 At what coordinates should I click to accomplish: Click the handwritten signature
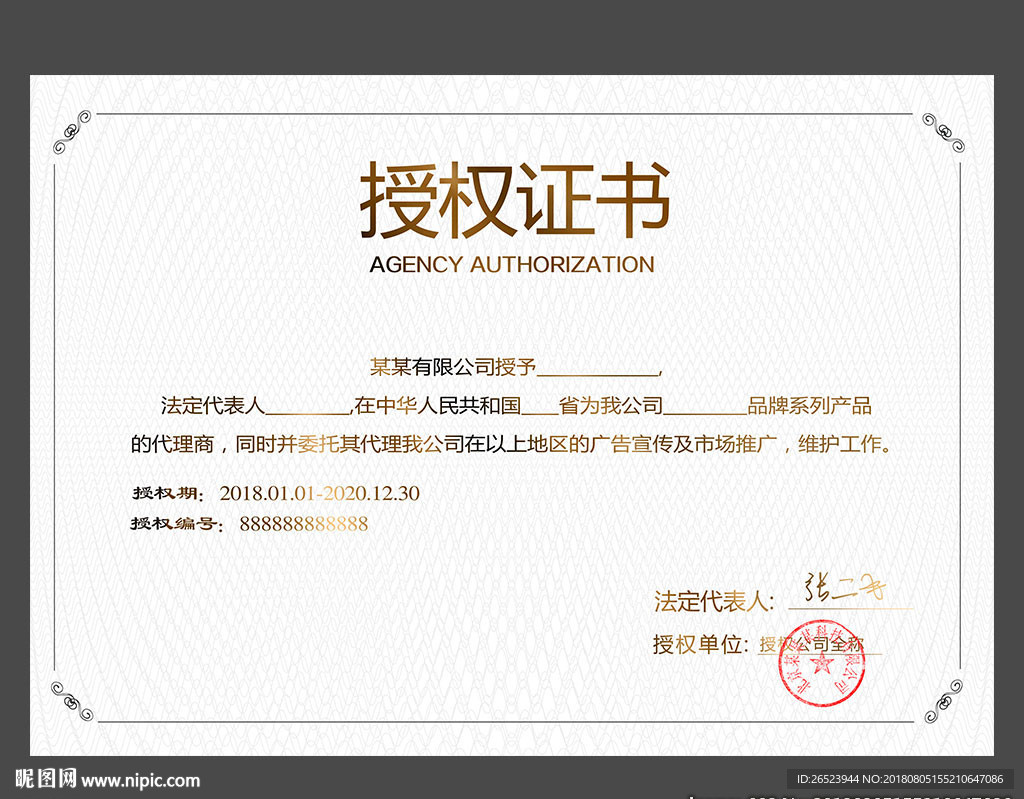[x=845, y=587]
